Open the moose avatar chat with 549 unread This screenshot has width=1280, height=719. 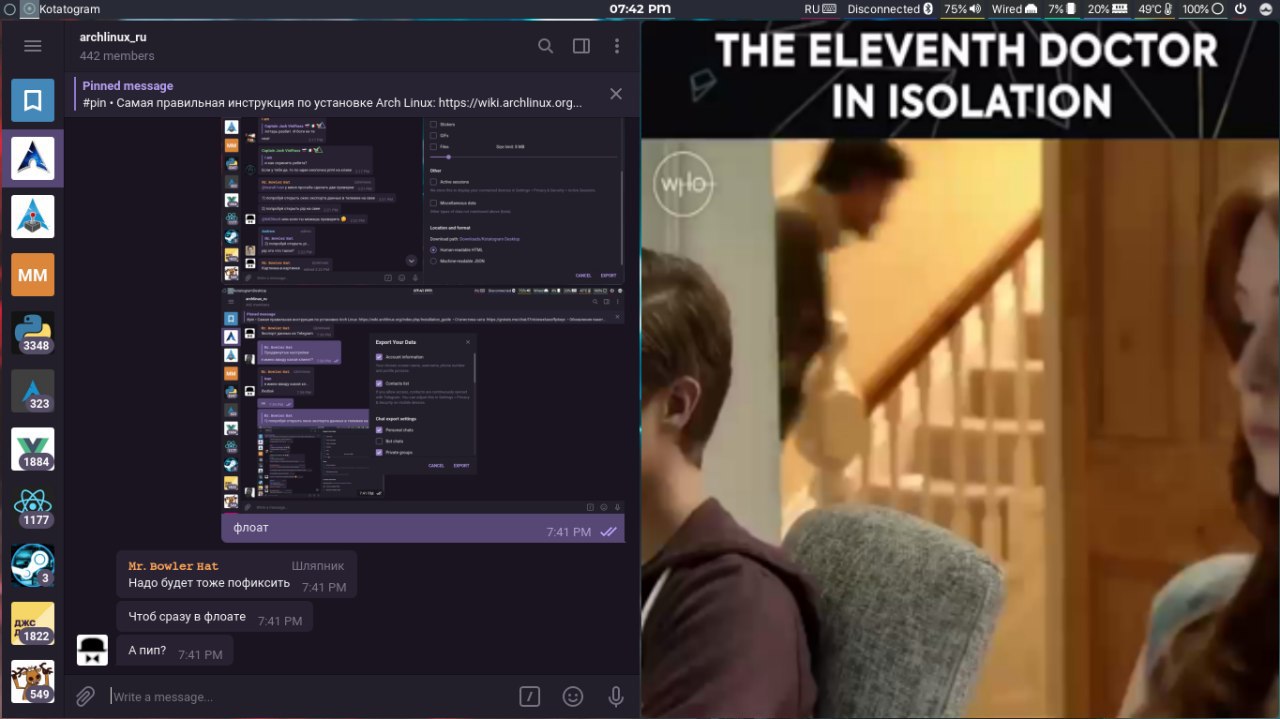32,681
